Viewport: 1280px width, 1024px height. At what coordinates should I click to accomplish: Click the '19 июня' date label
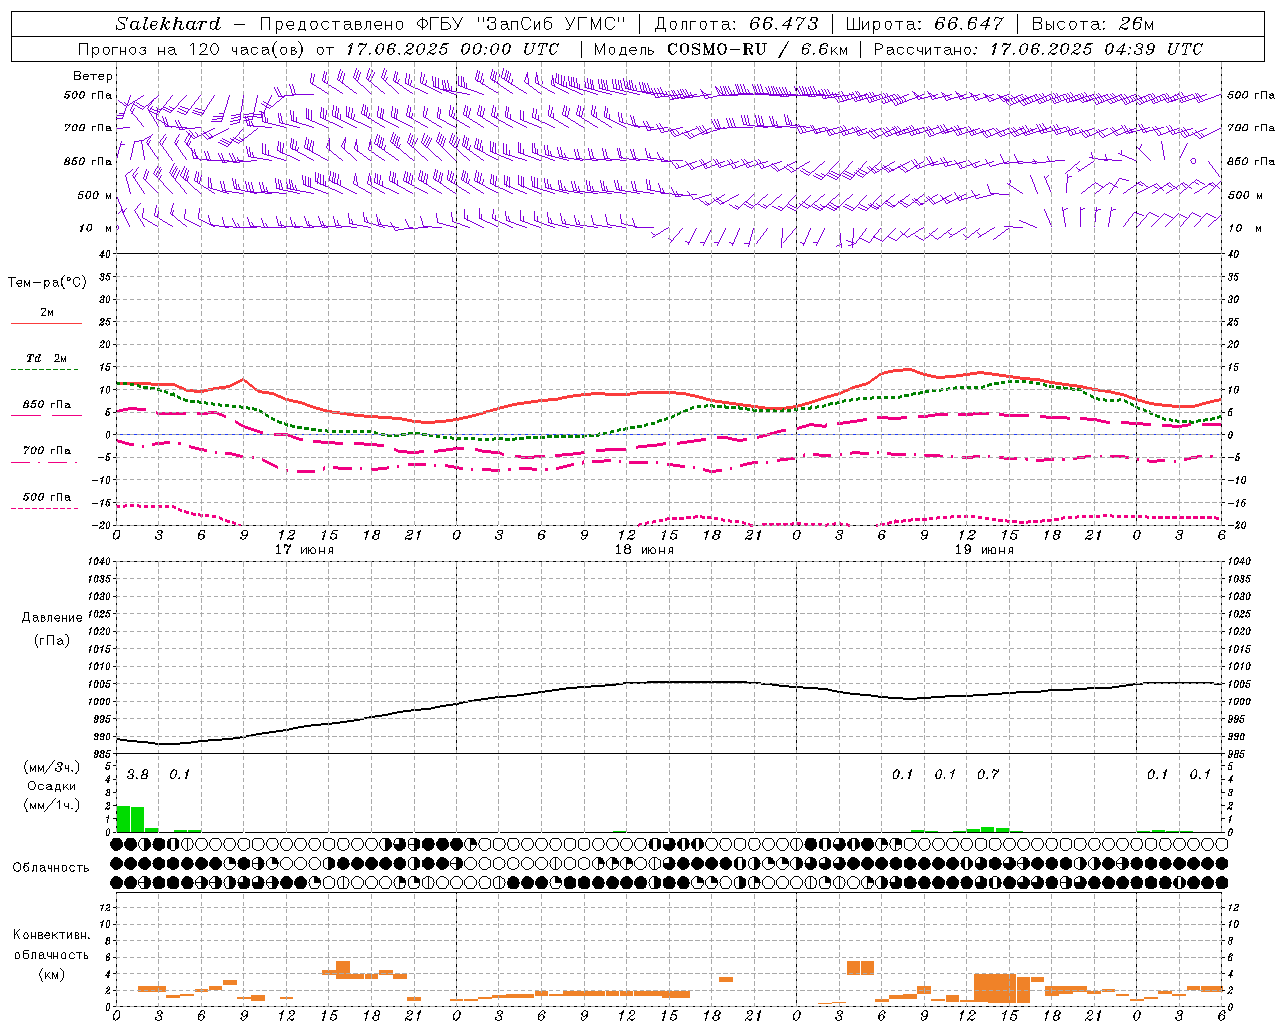984,550
